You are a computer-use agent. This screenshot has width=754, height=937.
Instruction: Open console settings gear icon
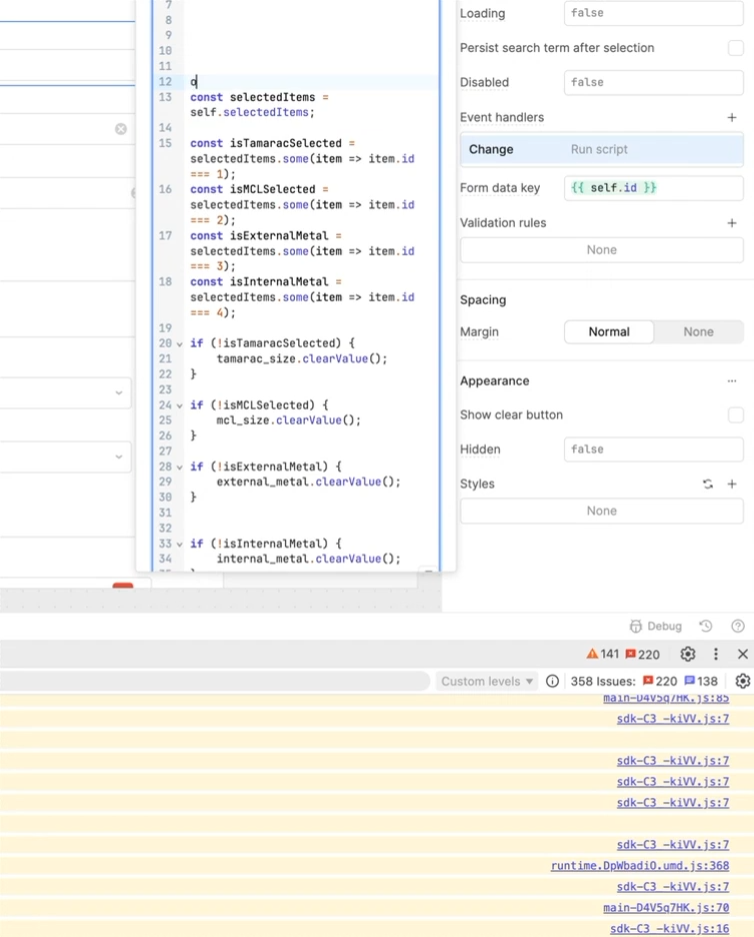(x=743, y=681)
